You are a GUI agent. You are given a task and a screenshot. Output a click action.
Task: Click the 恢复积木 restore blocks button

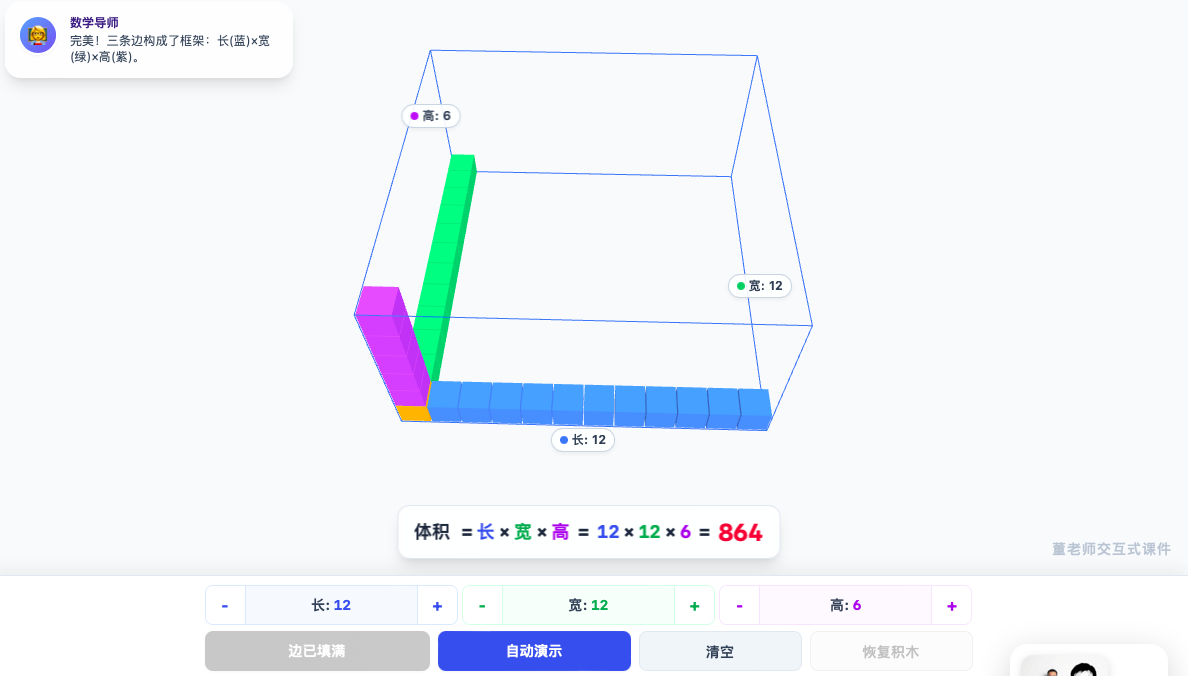tap(890, 651)
